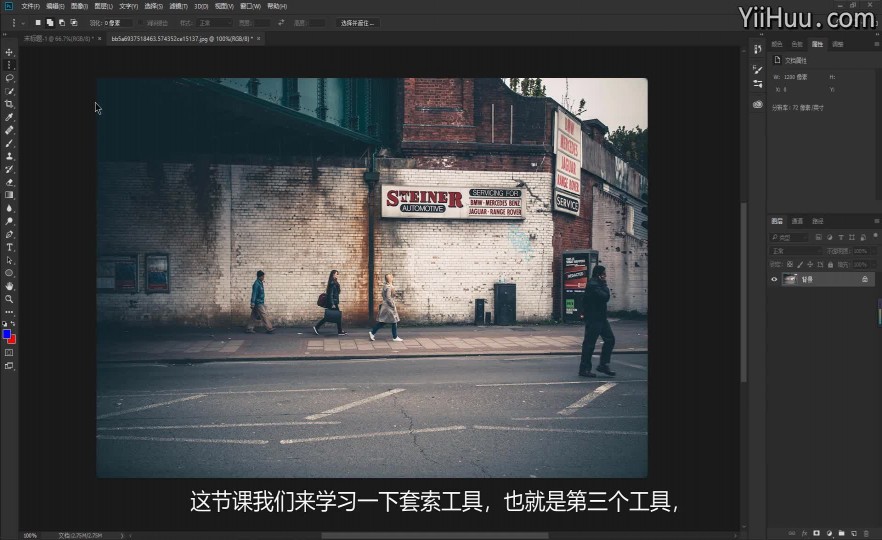The height and width of the screenshot is (540, 882).
Task: Toggle the shape layer filter icon
Action: pos(852,237)
